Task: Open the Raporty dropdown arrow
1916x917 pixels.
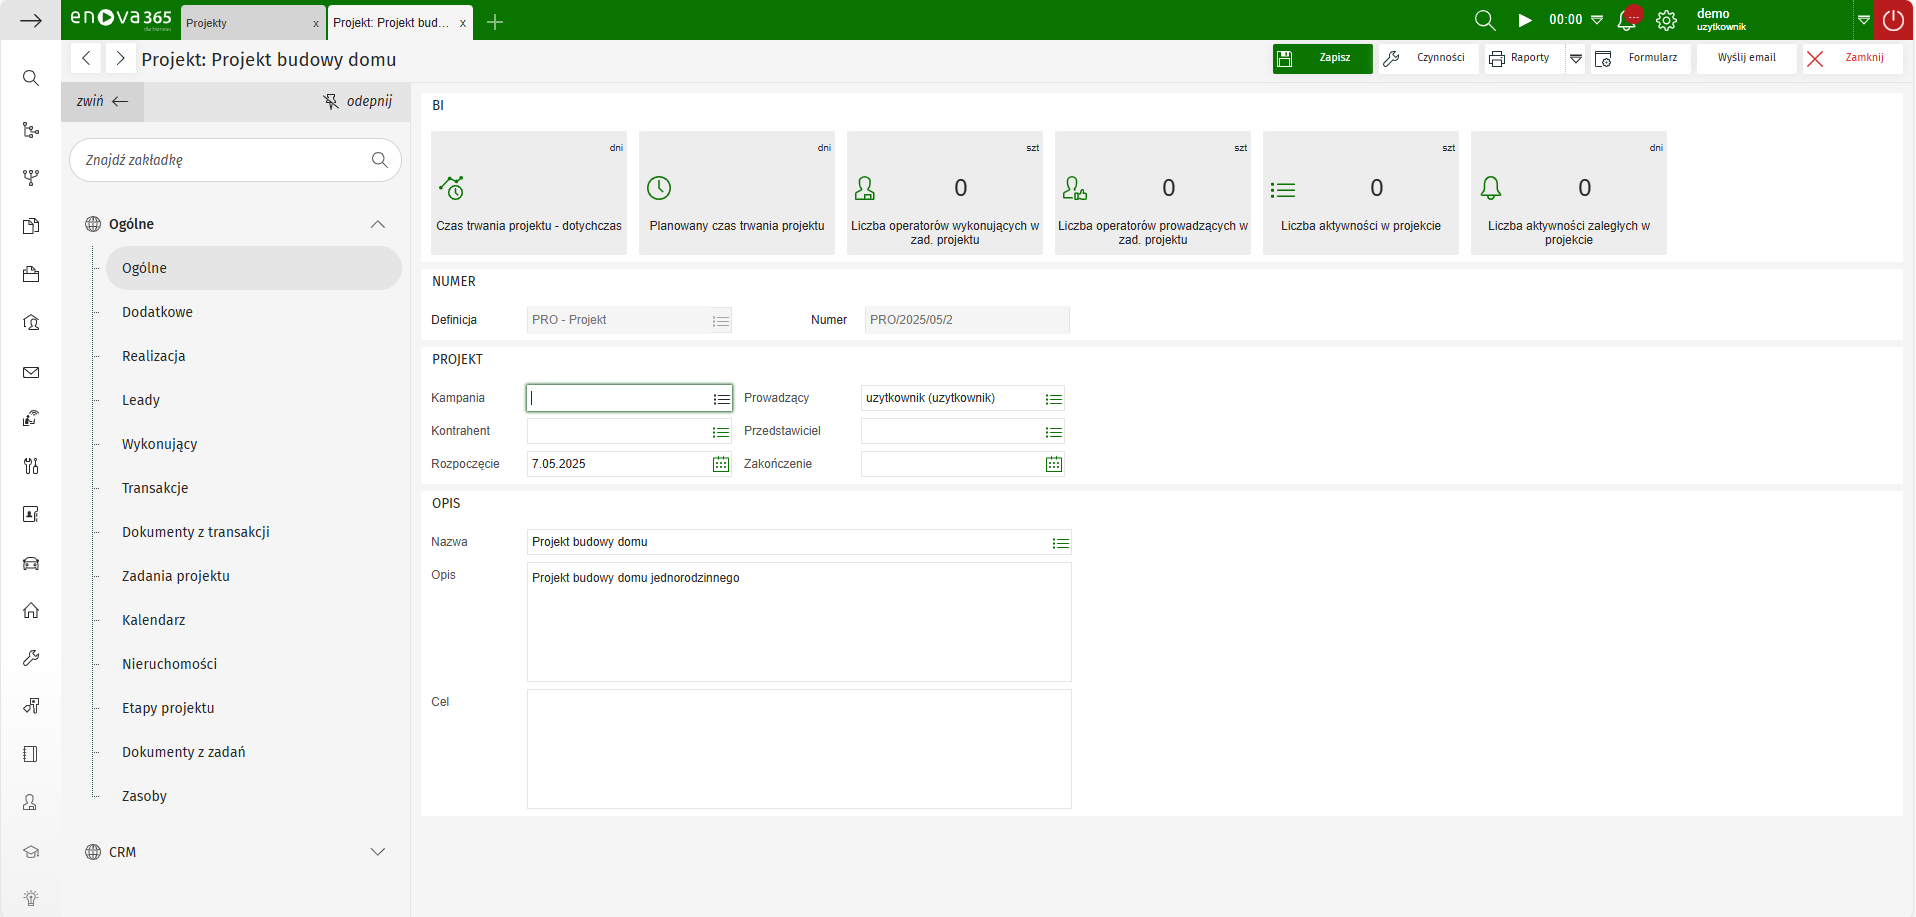Action: click(x=1576, y=58)
